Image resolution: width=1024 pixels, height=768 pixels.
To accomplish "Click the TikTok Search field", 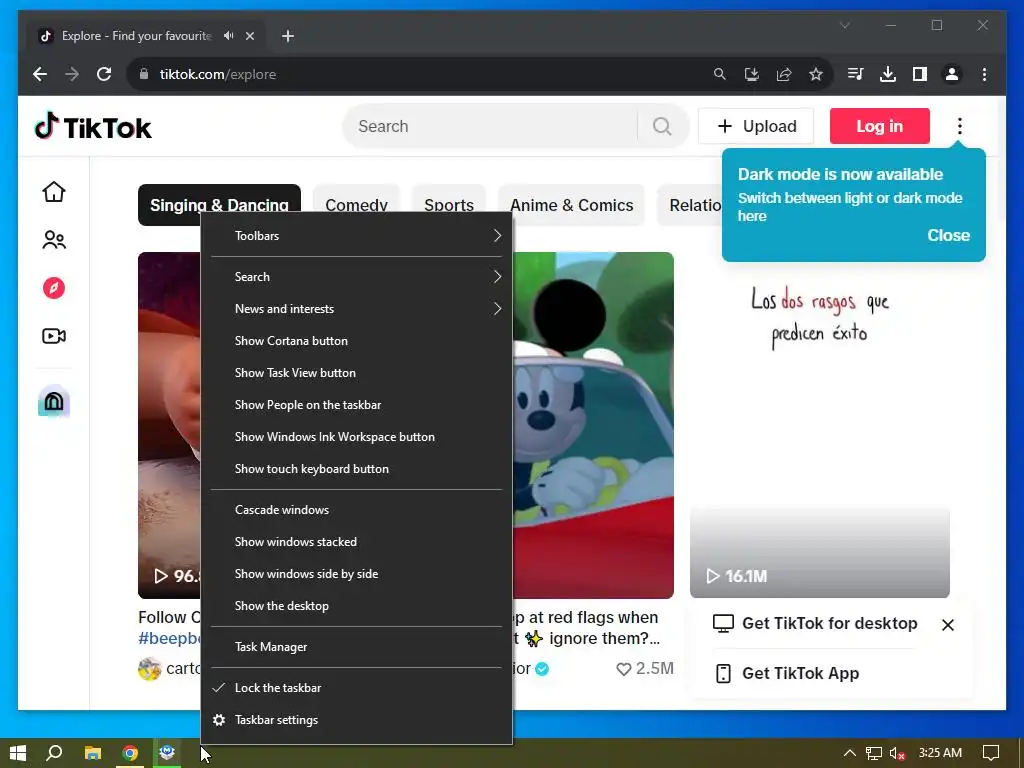I will 490,126.
